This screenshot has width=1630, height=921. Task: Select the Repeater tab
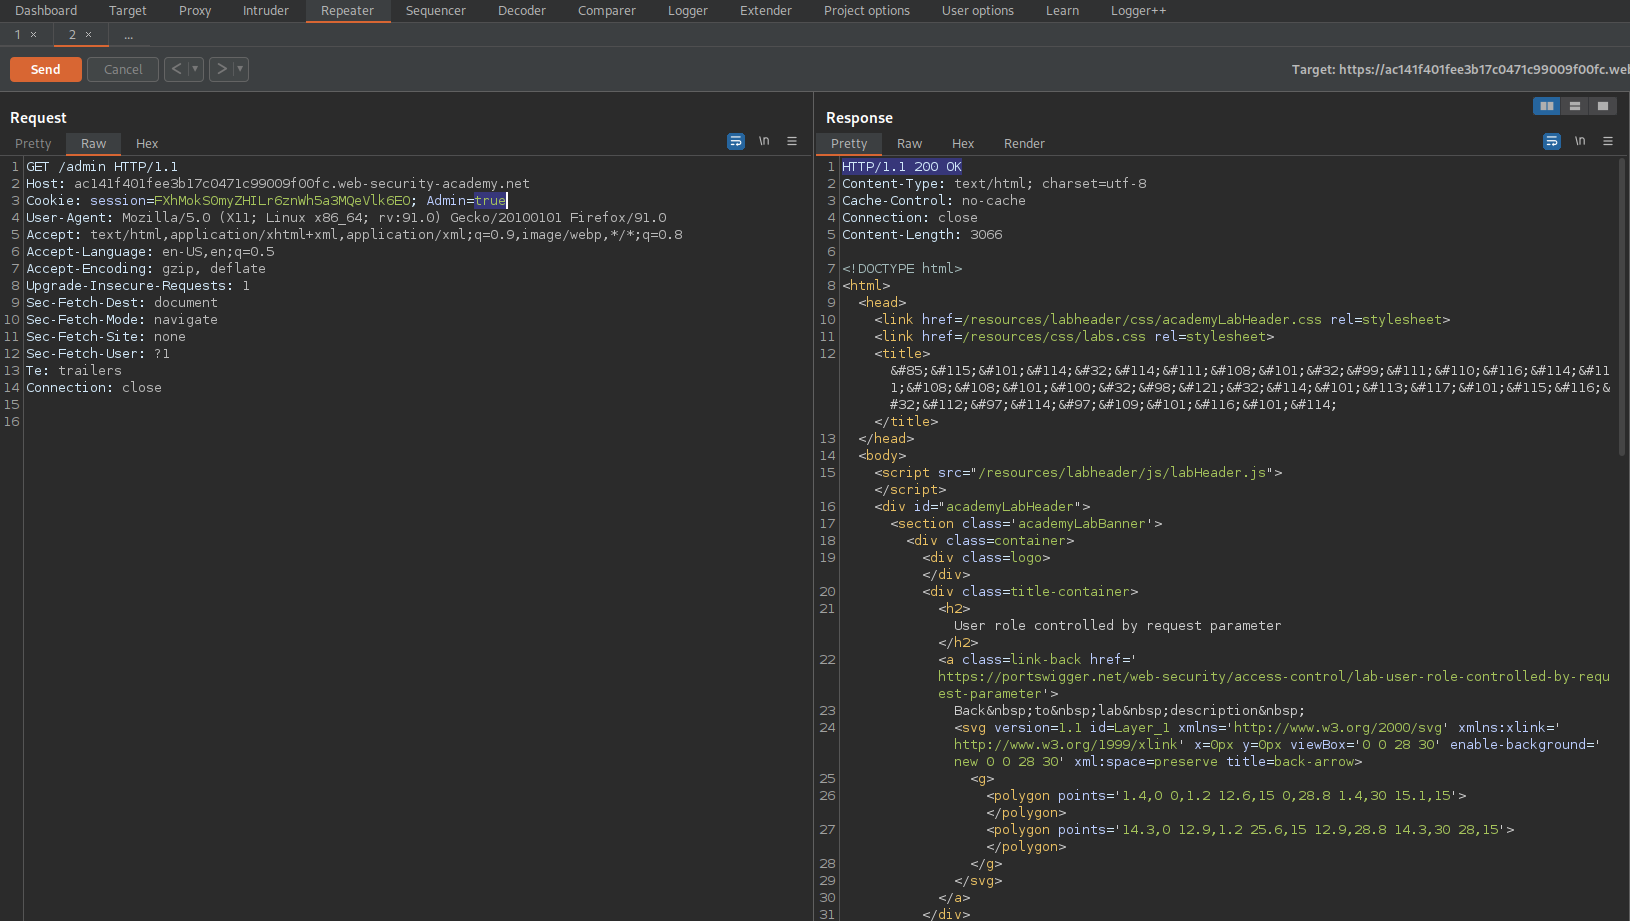[x=347, y=11]
